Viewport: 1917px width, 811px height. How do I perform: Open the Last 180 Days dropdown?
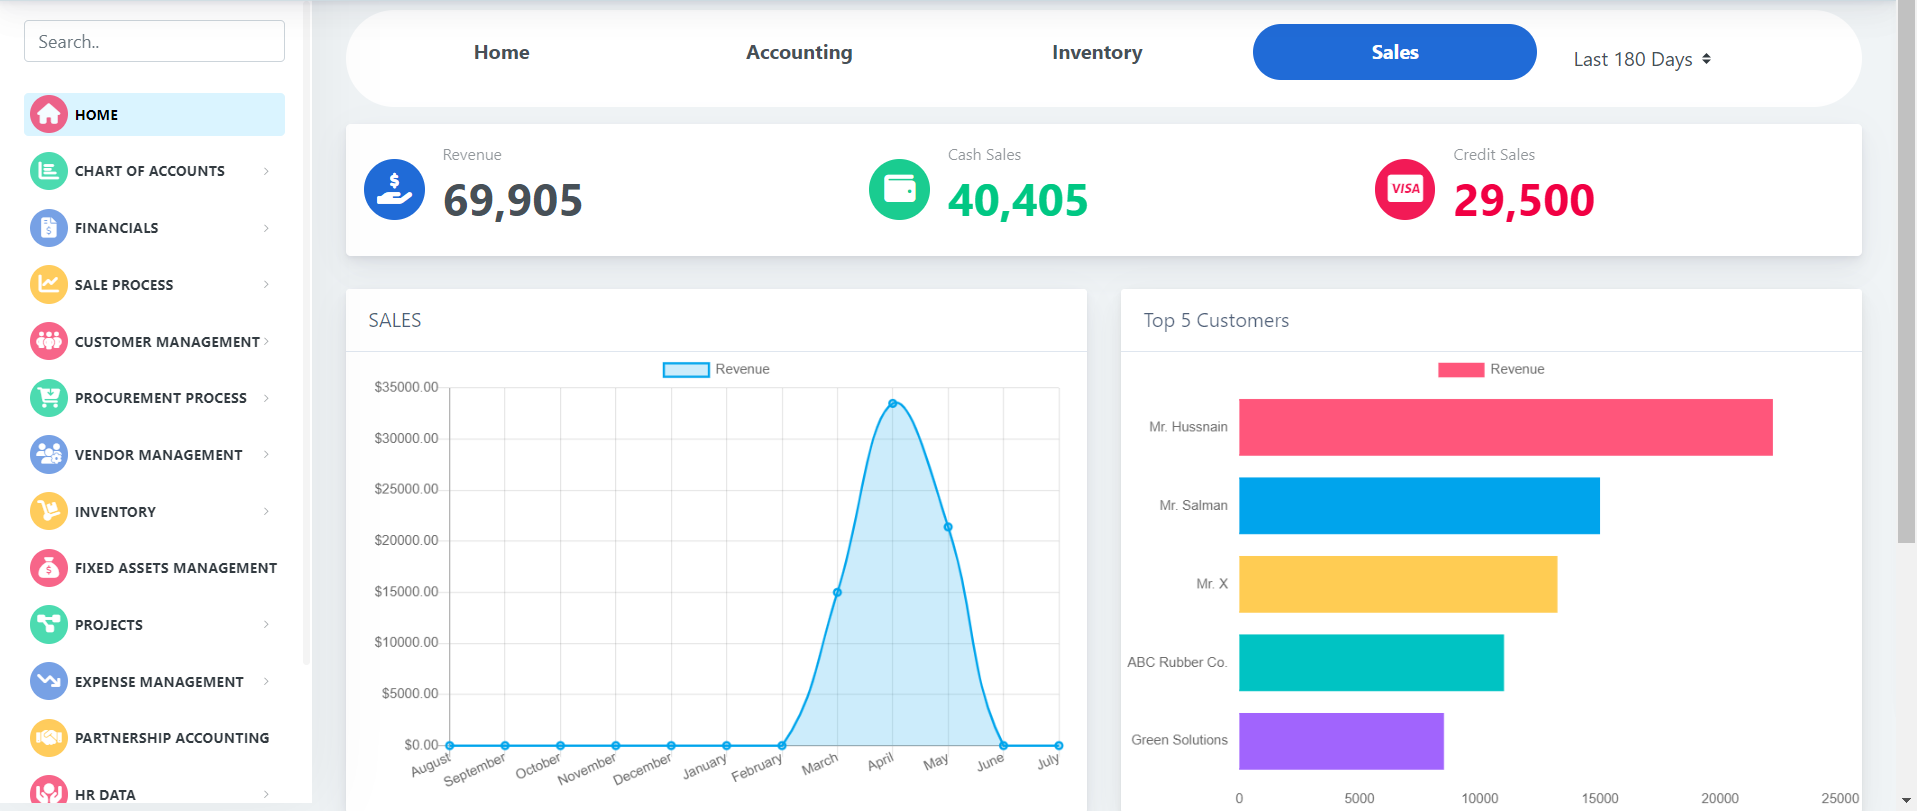tap(1641, 60)
